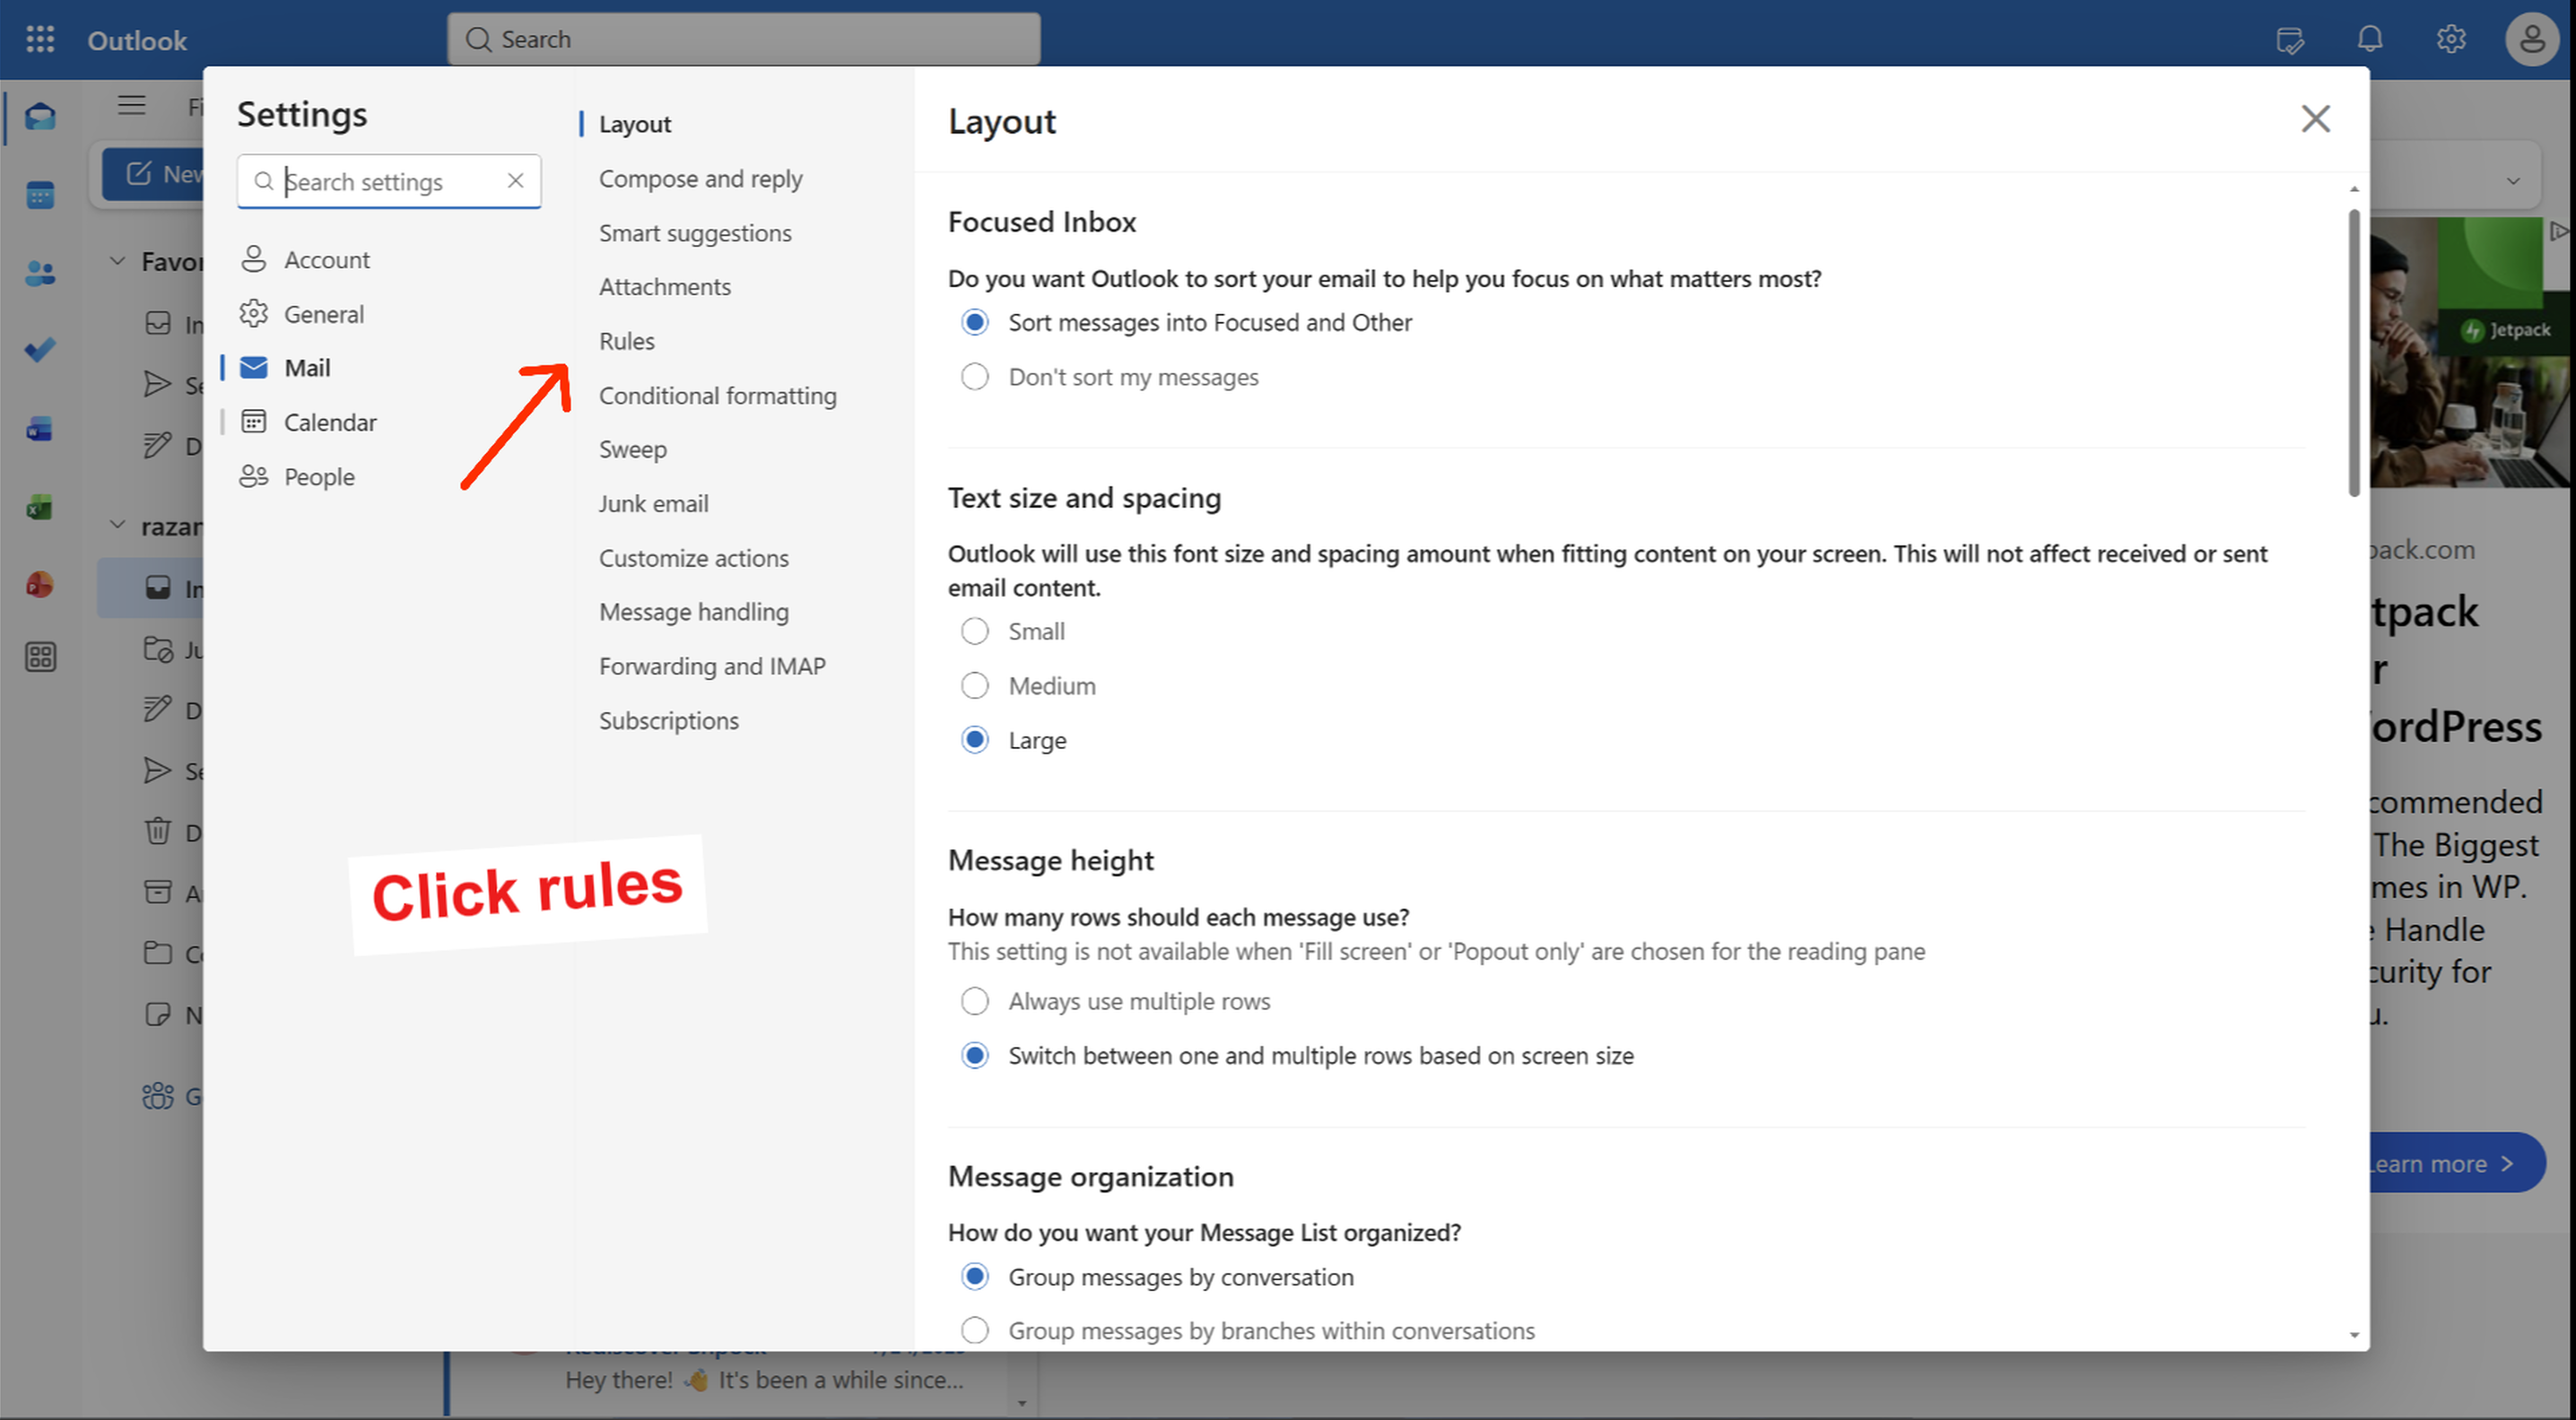The height and width of the screenshot is (1420, 2576).
Task: Open the Layout mail settings
Action: (x=635, y=124)
